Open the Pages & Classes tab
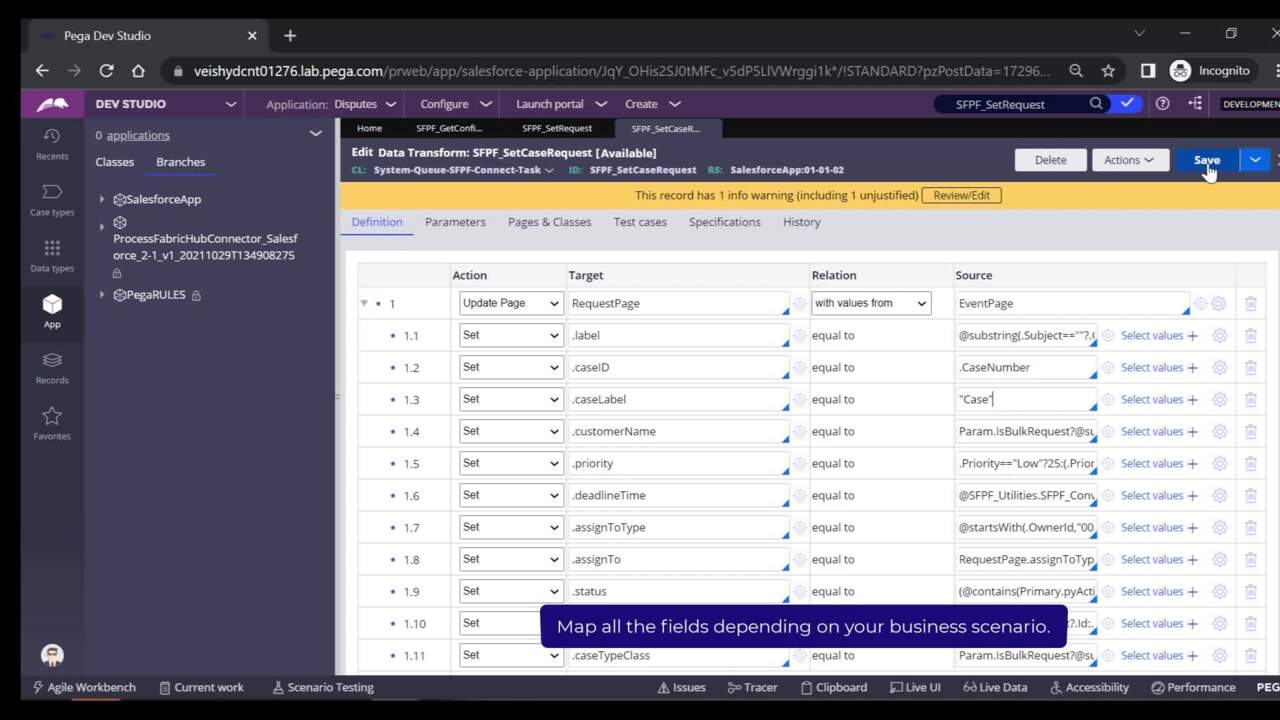1280x720 pixels. click(549, 222)
